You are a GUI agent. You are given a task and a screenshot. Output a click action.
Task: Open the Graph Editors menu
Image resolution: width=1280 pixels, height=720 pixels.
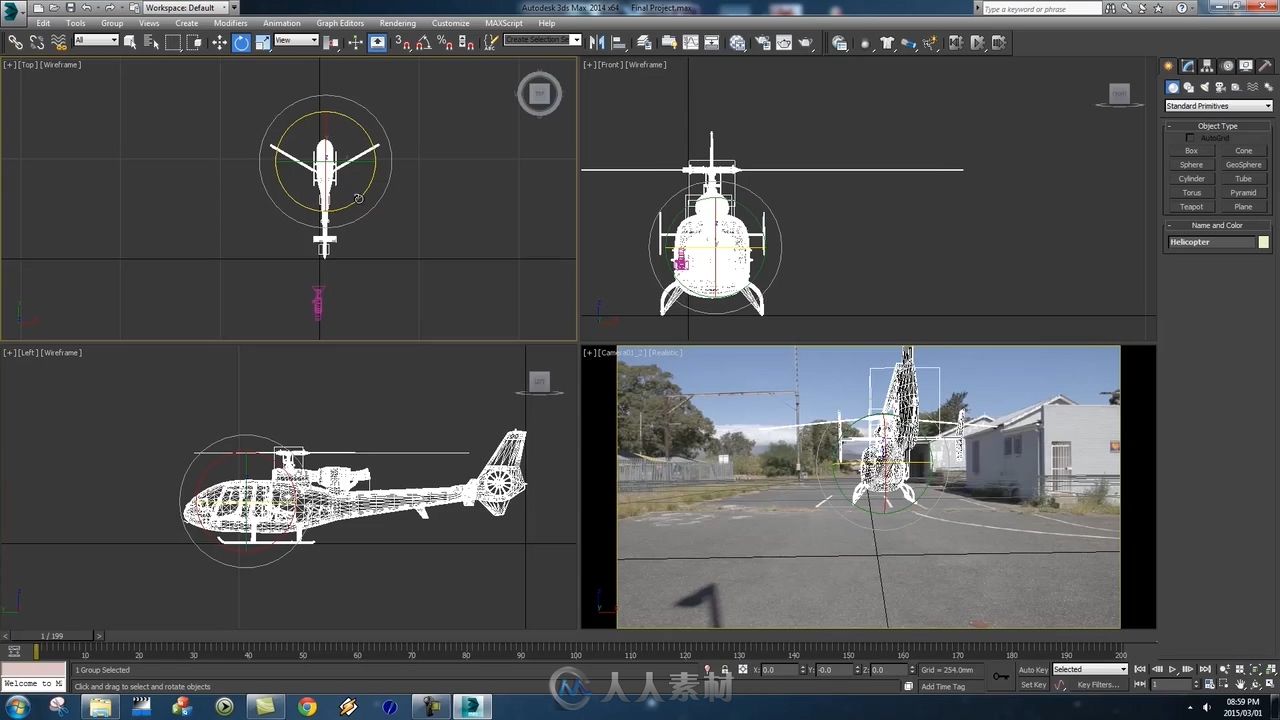340,23
